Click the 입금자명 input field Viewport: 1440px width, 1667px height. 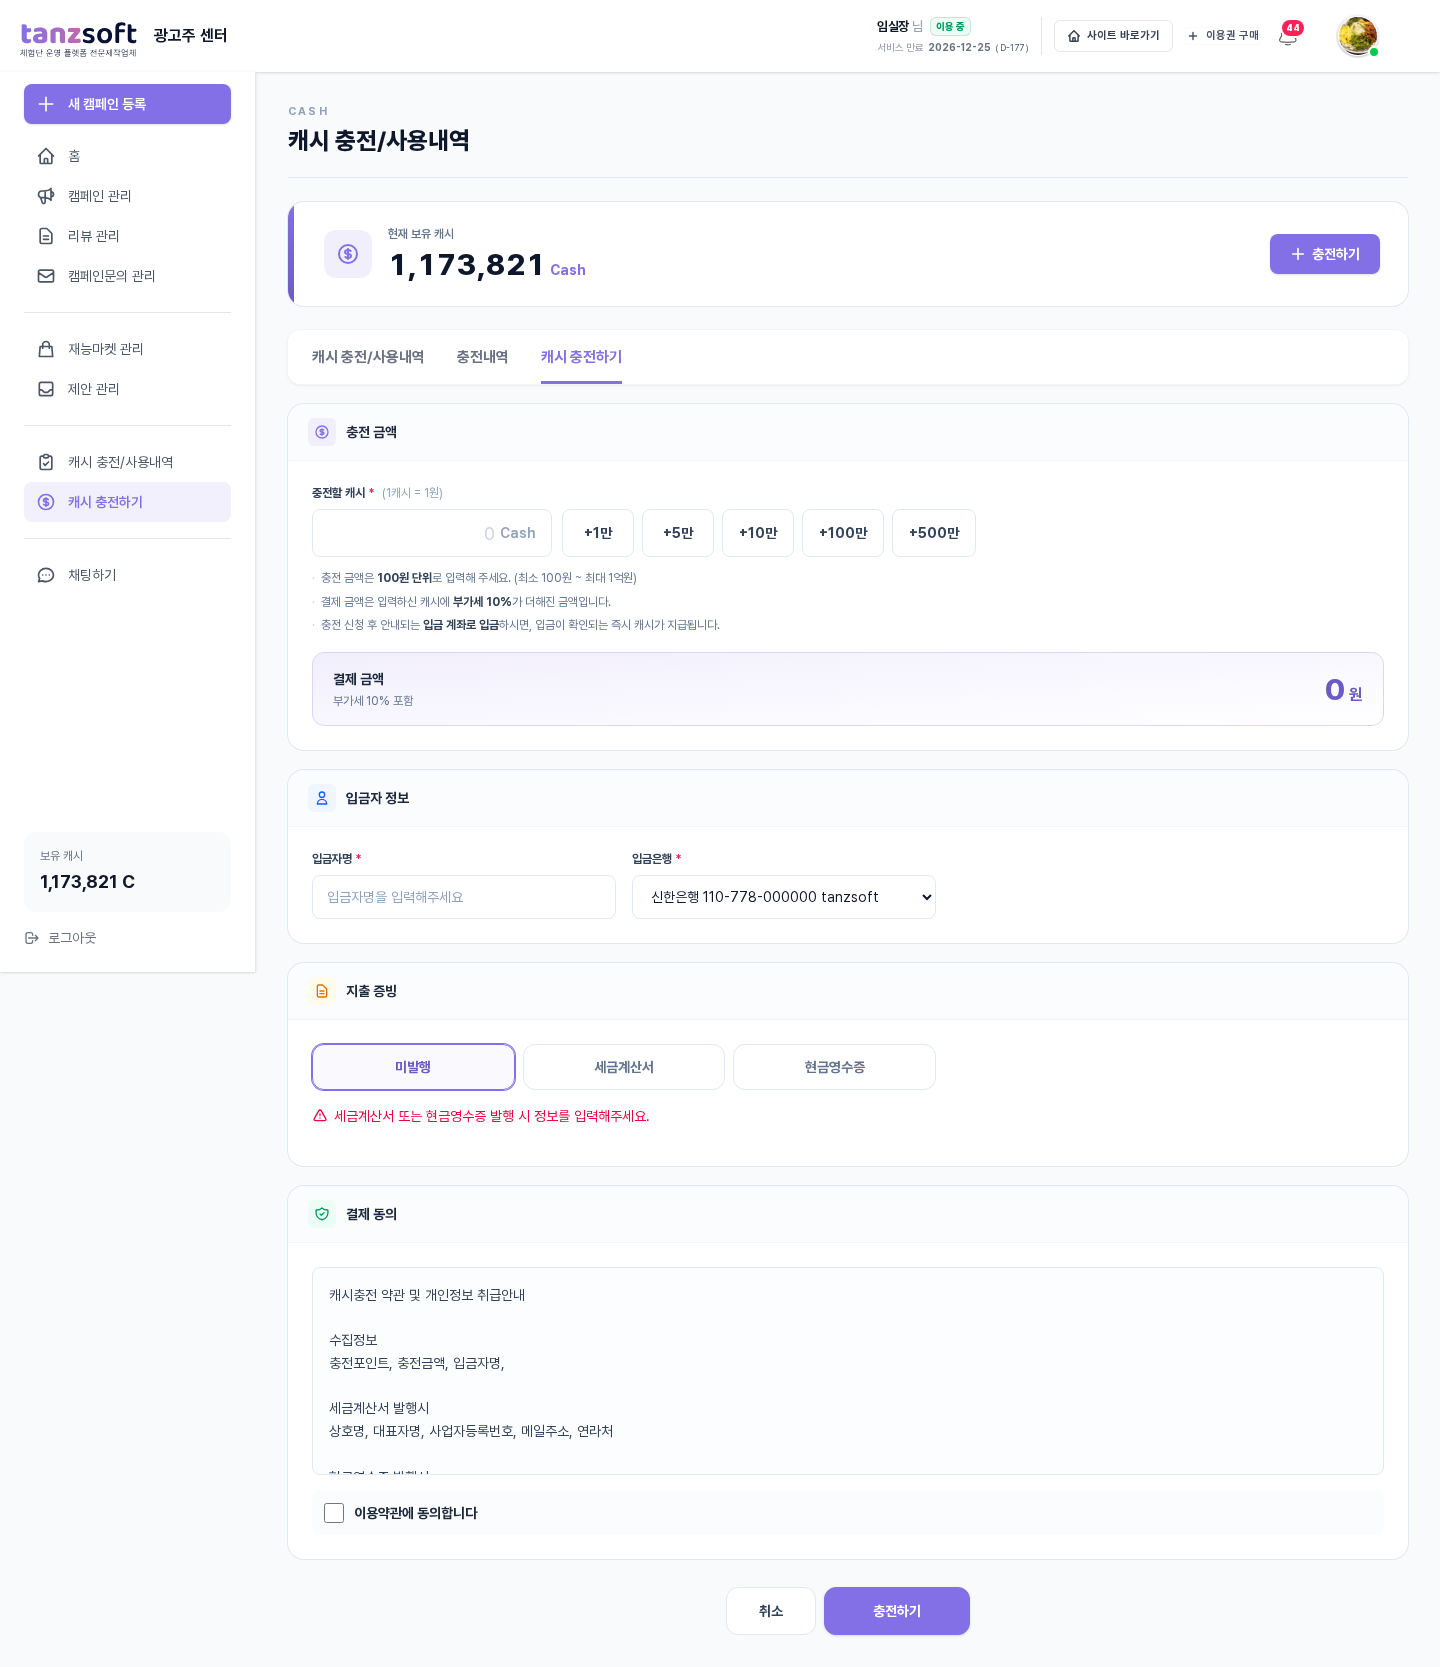pyautogui.click(x=464, y=897)
